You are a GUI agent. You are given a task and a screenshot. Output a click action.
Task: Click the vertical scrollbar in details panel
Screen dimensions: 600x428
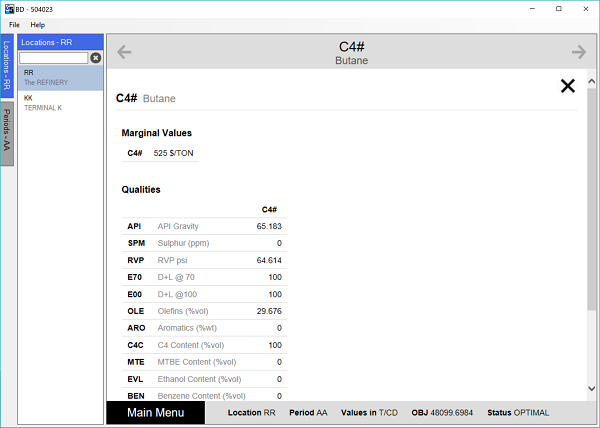593,200
